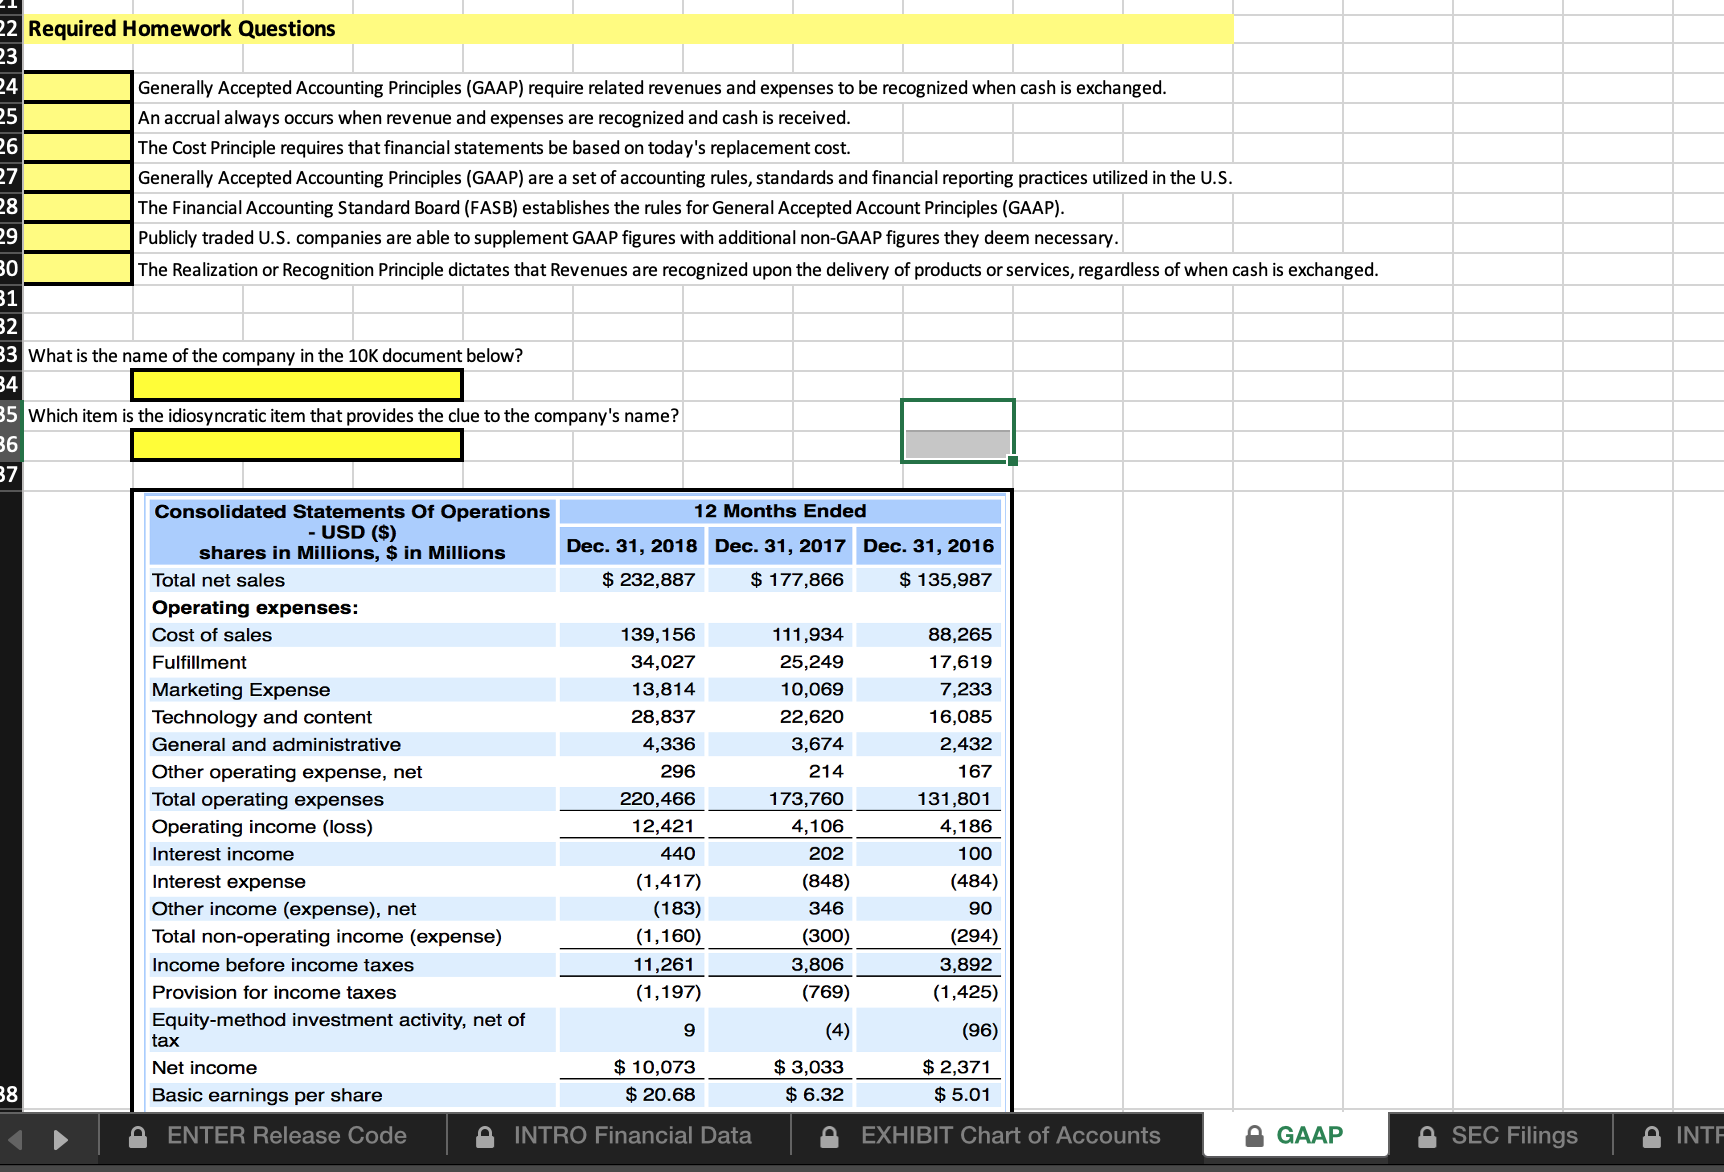Select row 24 header

click(9, 87)
